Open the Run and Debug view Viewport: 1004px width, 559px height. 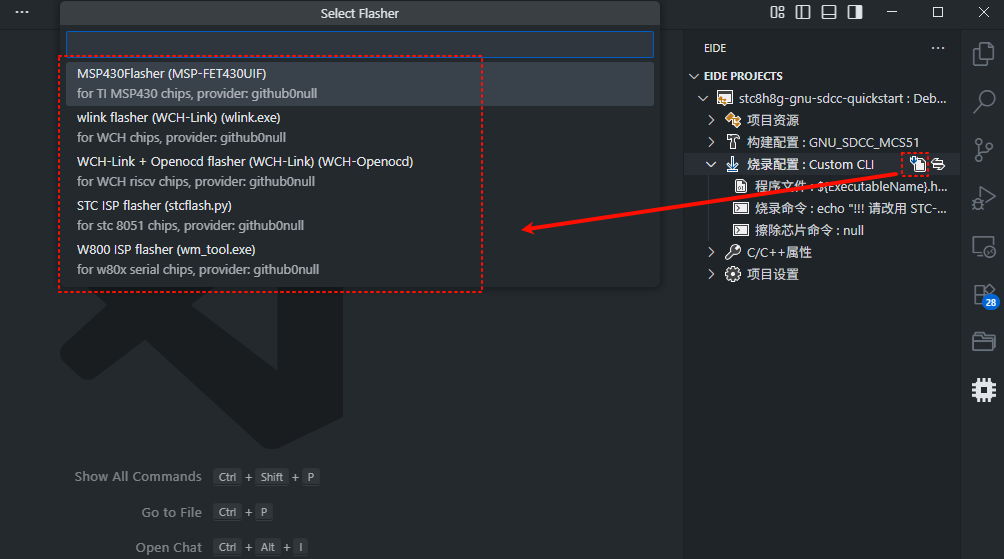click(984, 198)
